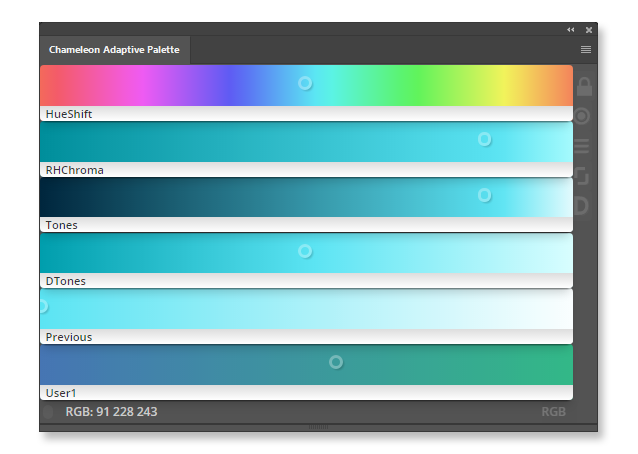This screenshot has width=638, height=454.
Task: Click the RGB: 91 228 243 readout
Action: 111,412
